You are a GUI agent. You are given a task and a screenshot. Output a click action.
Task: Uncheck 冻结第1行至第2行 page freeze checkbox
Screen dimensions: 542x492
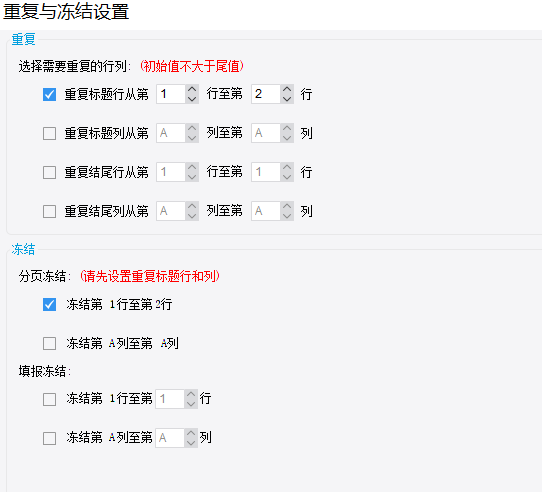[49, 305]
